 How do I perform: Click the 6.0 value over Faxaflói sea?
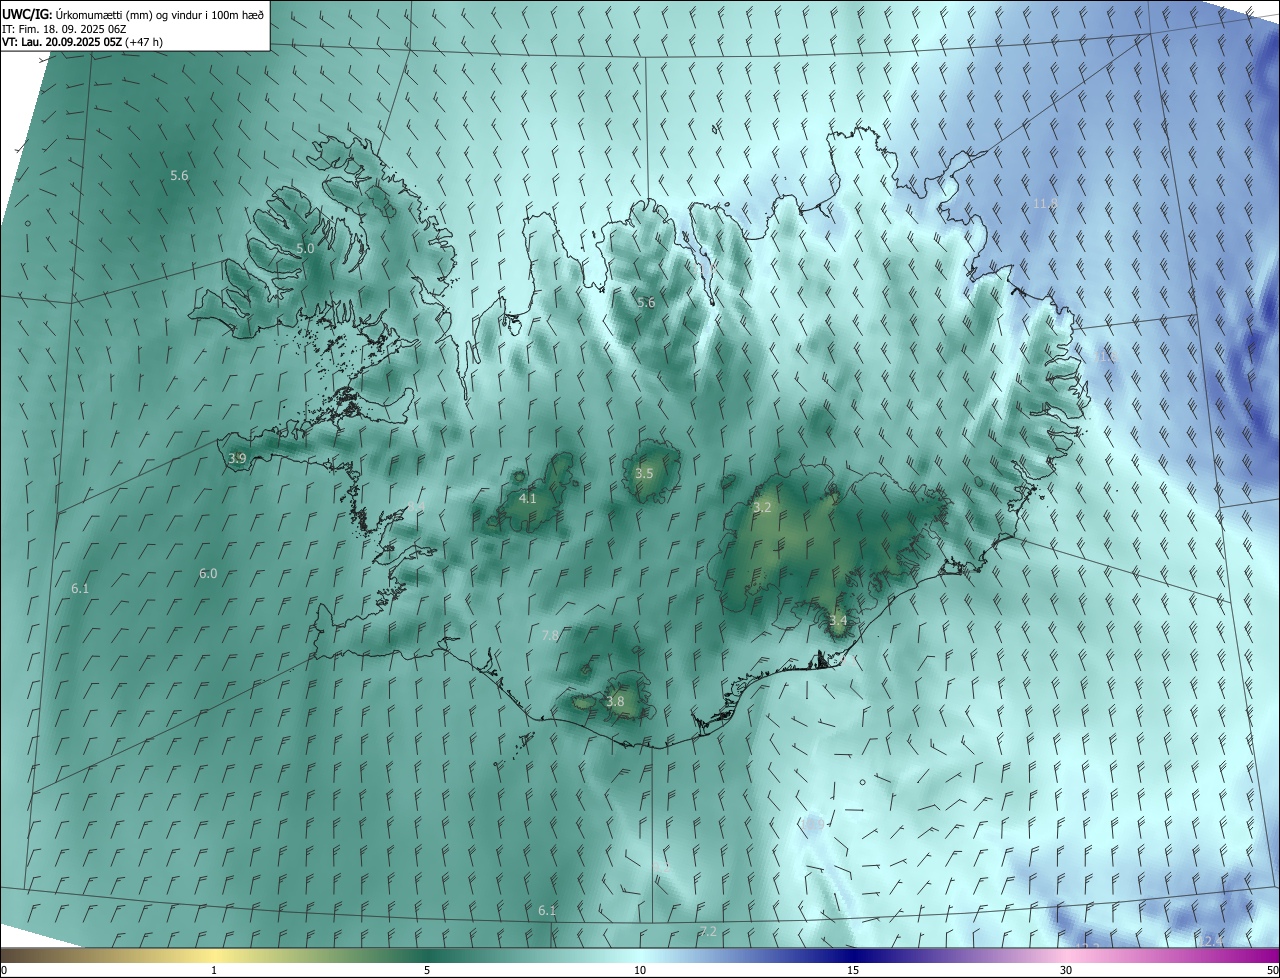pos(208,573)
